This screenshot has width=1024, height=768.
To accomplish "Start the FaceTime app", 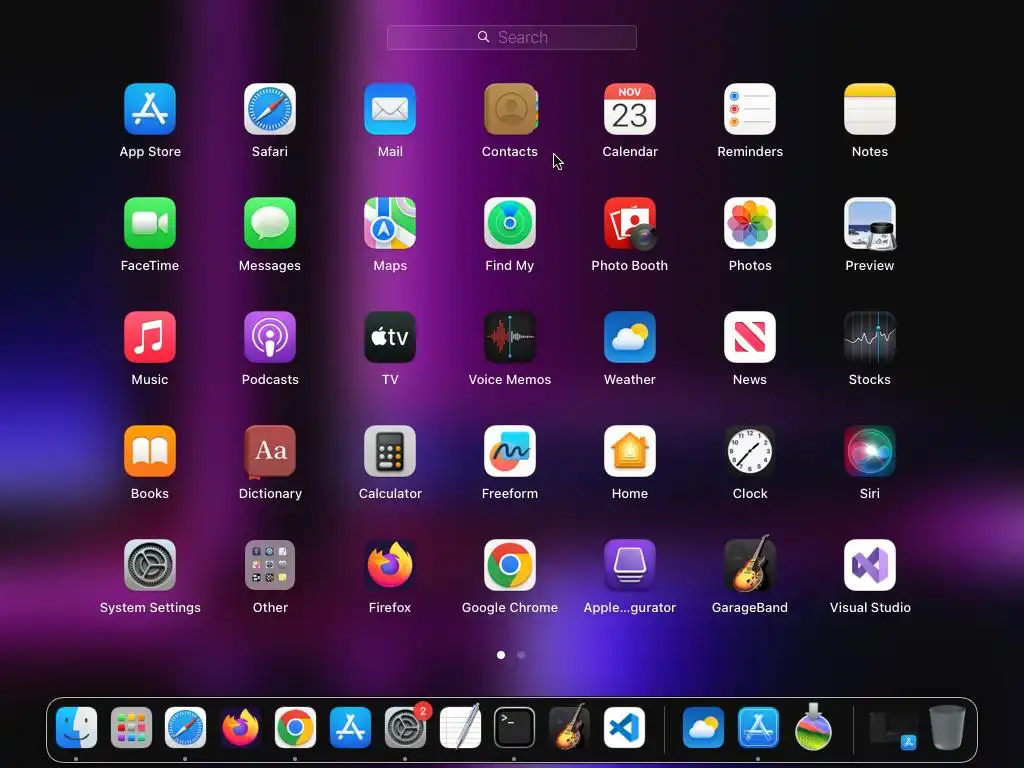I will point(150,223).
